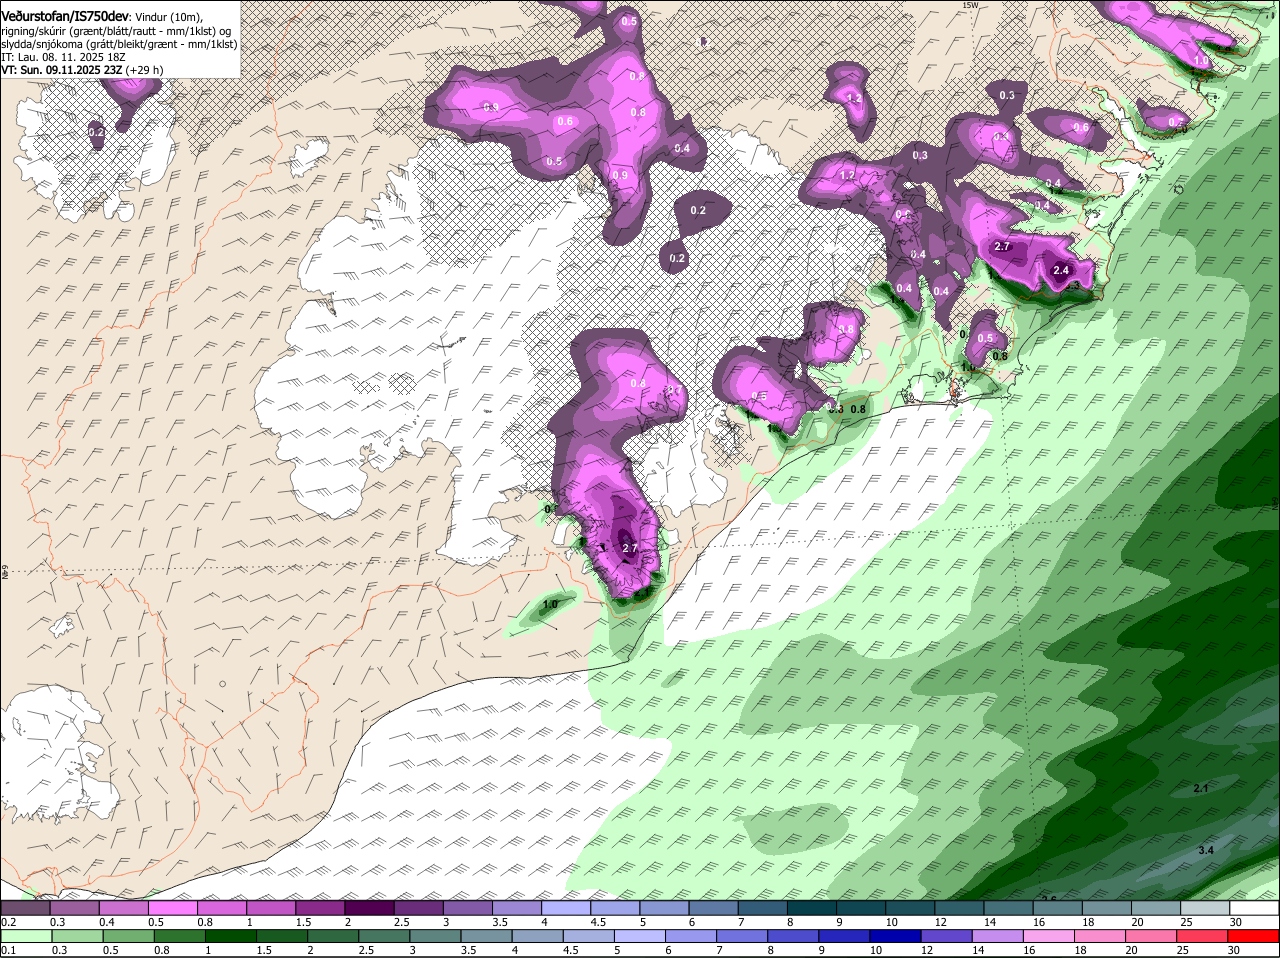1280x958 pixels.
Task: Pick the grey-green 3 swatch in rain legend
Action: [x=434, y=936]
